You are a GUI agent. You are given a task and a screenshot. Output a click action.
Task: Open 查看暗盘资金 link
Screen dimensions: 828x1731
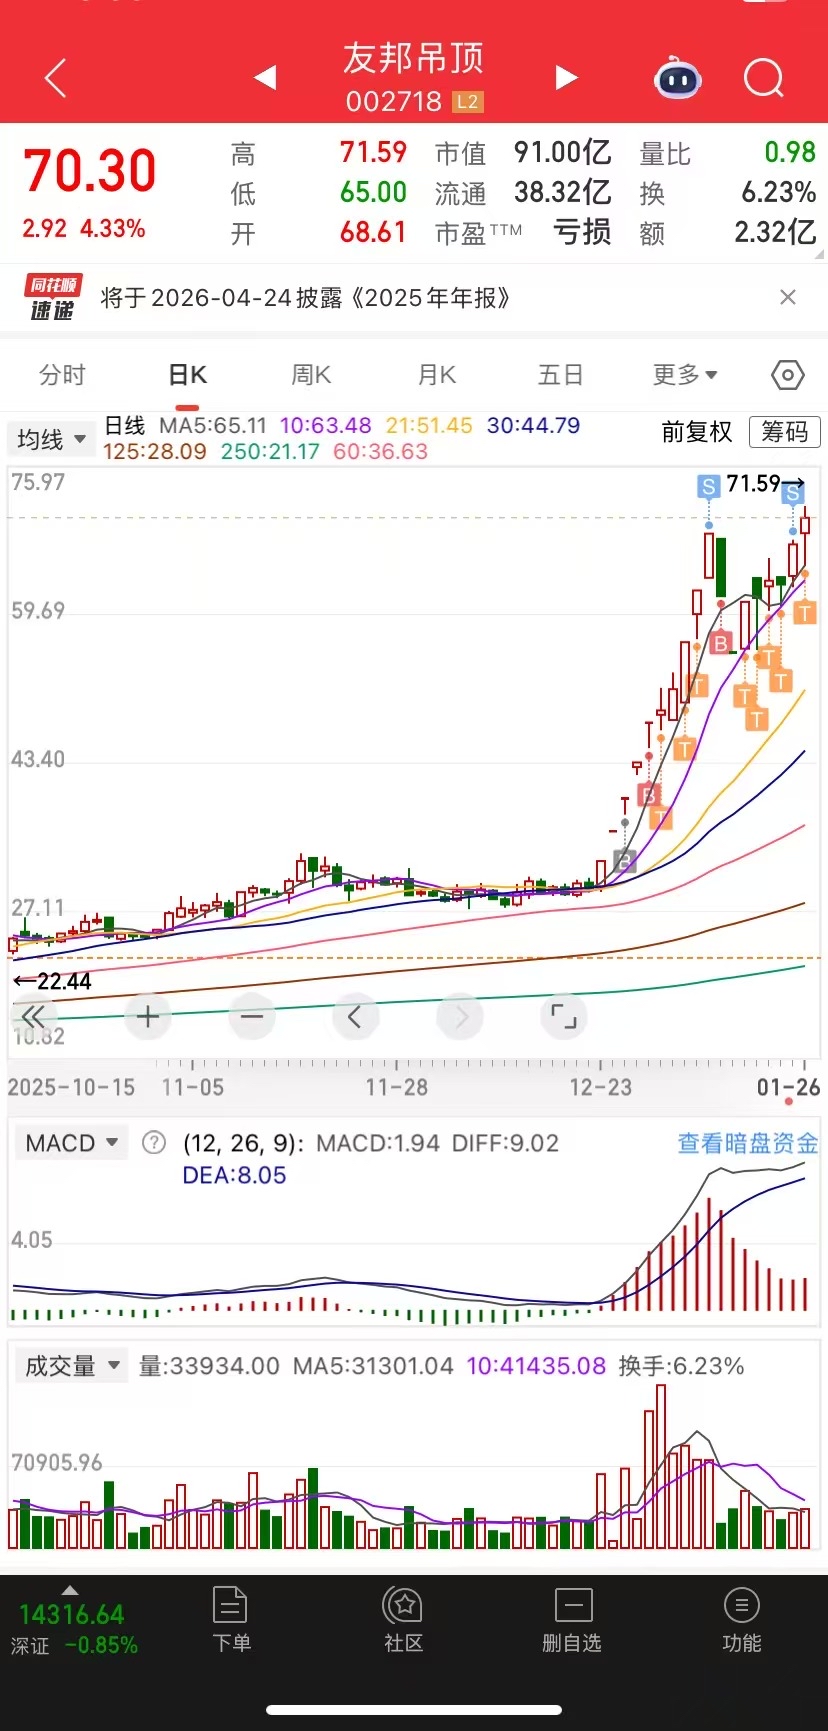[x=748, y=1143]
